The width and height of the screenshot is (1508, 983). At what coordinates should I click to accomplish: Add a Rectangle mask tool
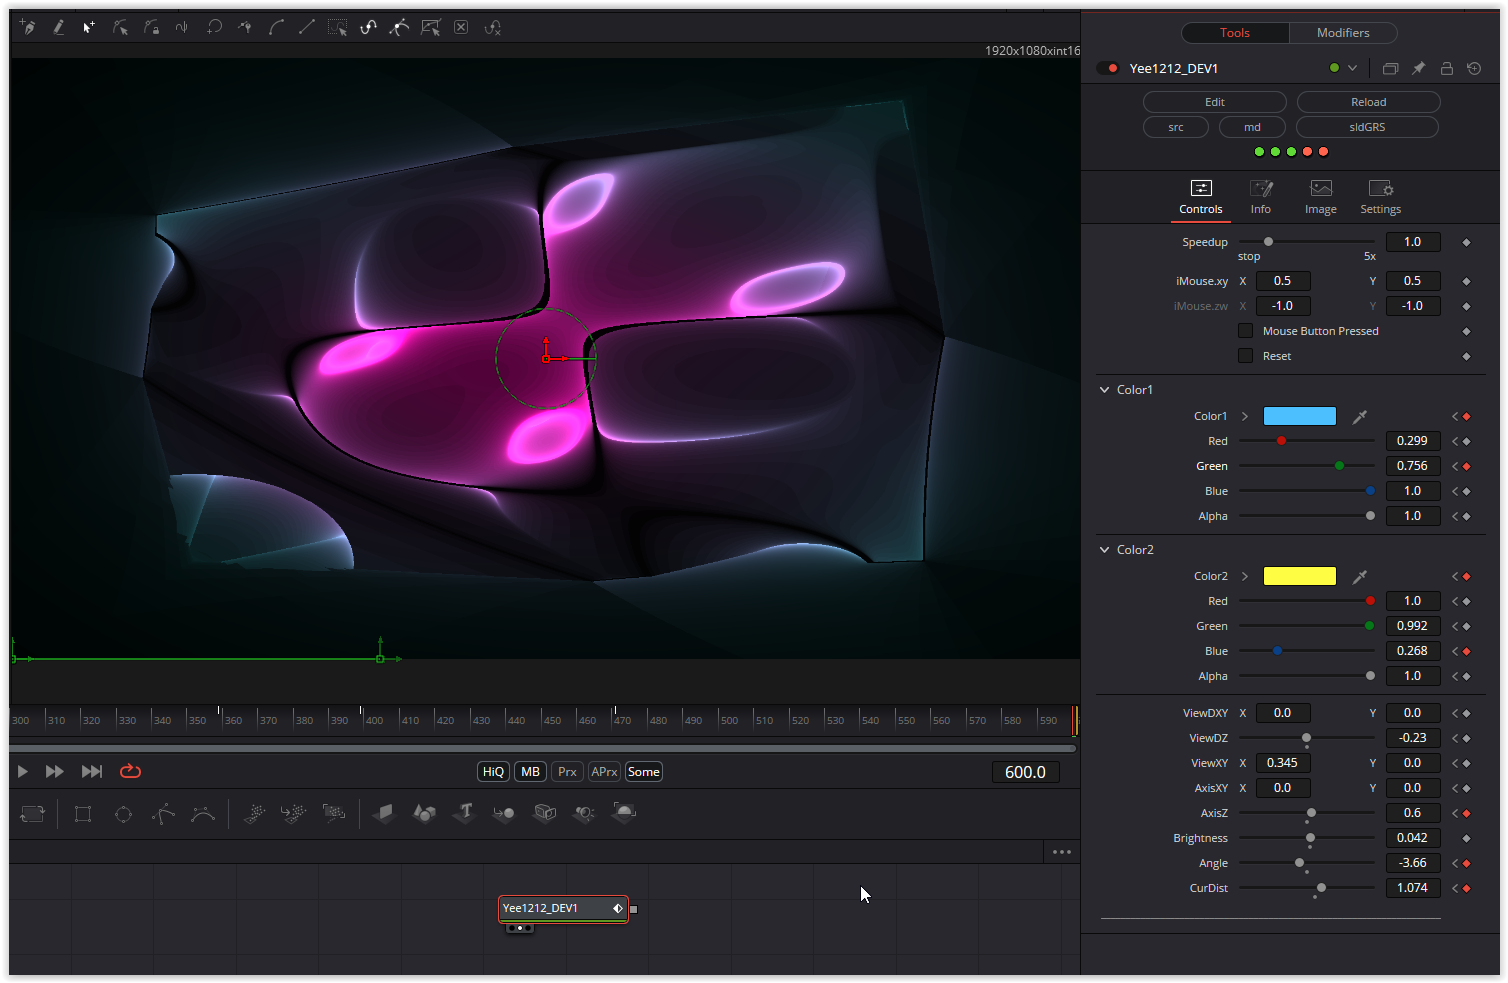pyautogui.click(x=83, y=814)
